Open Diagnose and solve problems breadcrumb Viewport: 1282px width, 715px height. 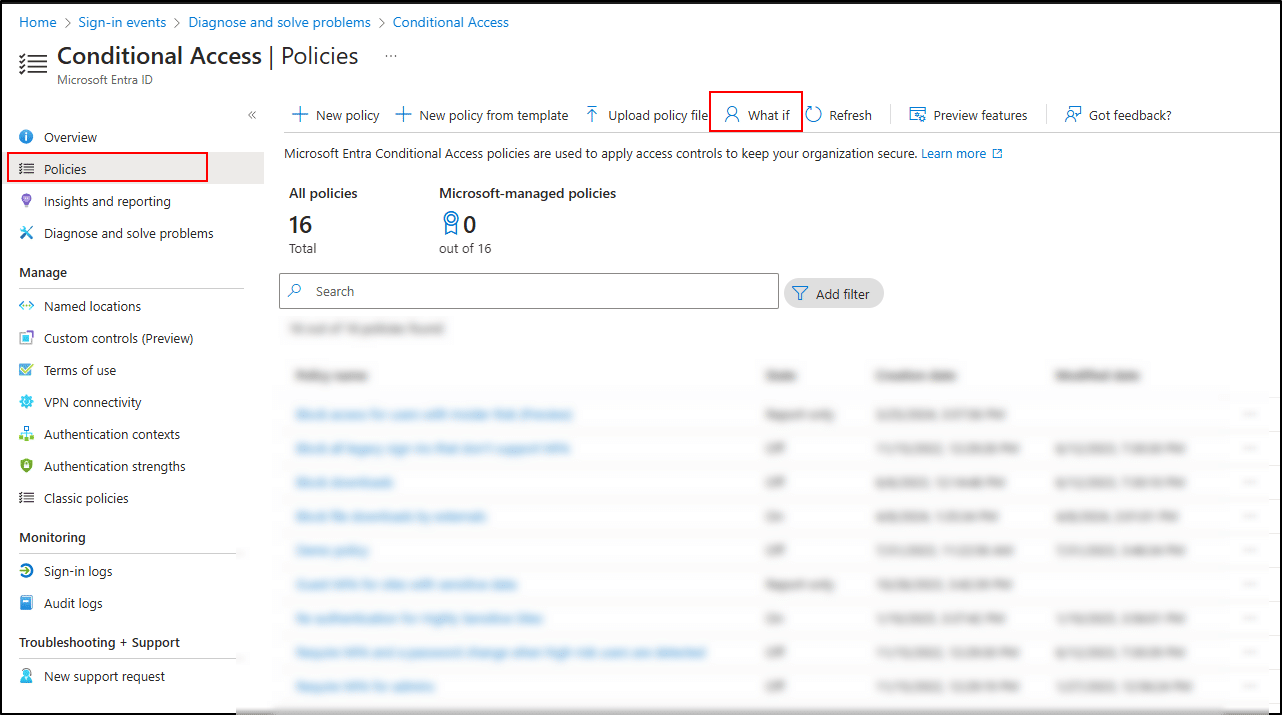click(x=279, y=22)
